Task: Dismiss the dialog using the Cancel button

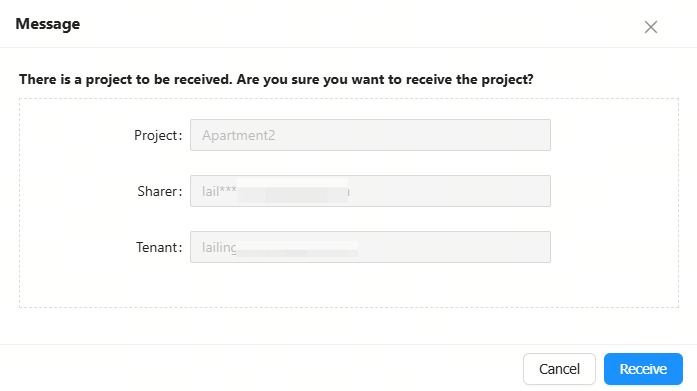Action: [x=559, y=369]
